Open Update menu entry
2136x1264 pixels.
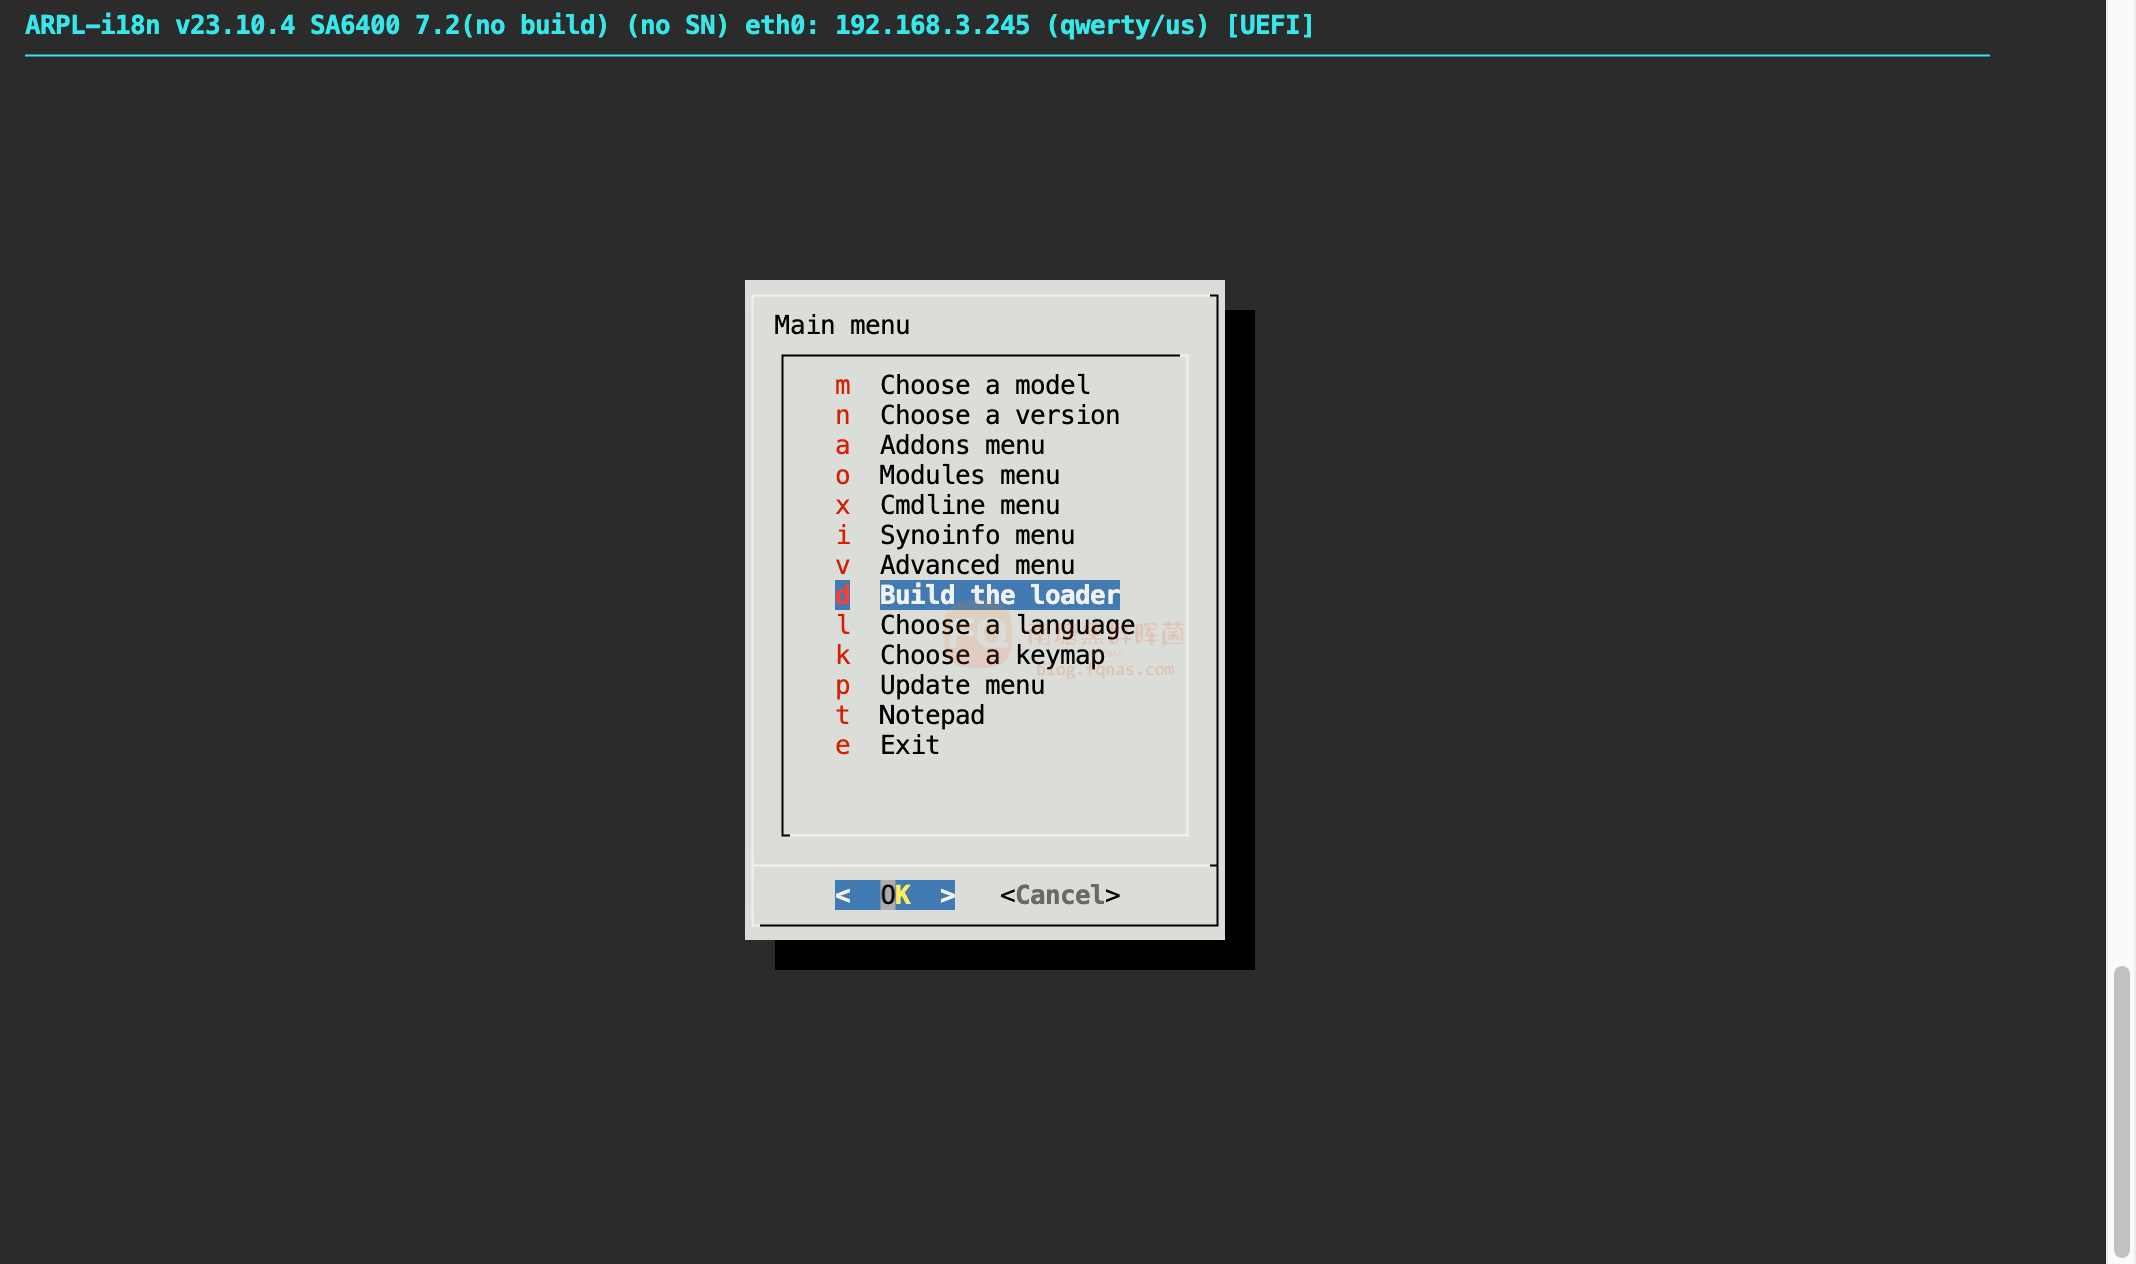tap(961, 683)
